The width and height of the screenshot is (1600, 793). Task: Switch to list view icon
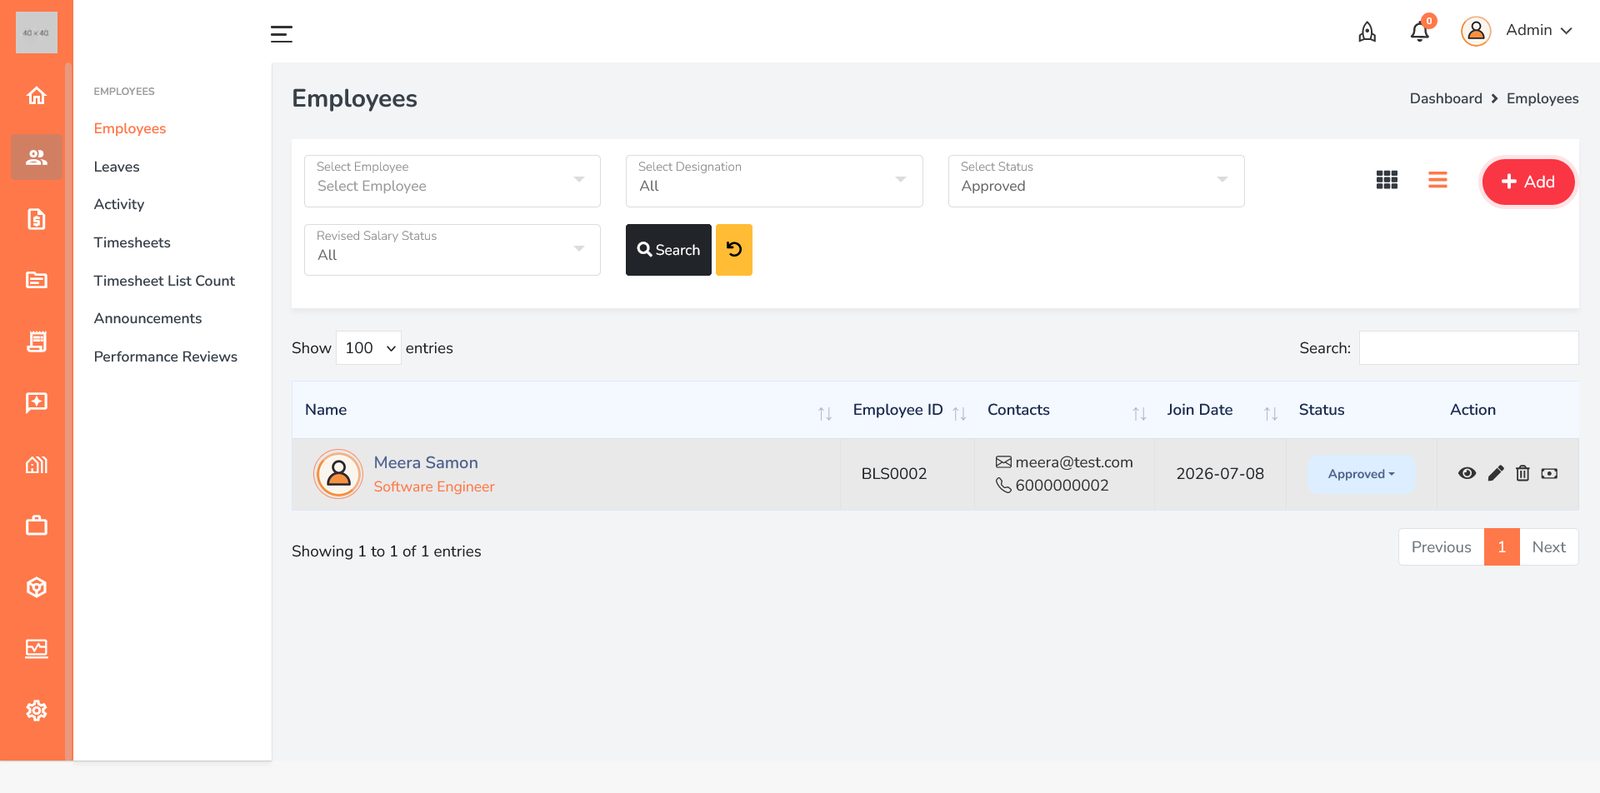(x=1438, y=180)
